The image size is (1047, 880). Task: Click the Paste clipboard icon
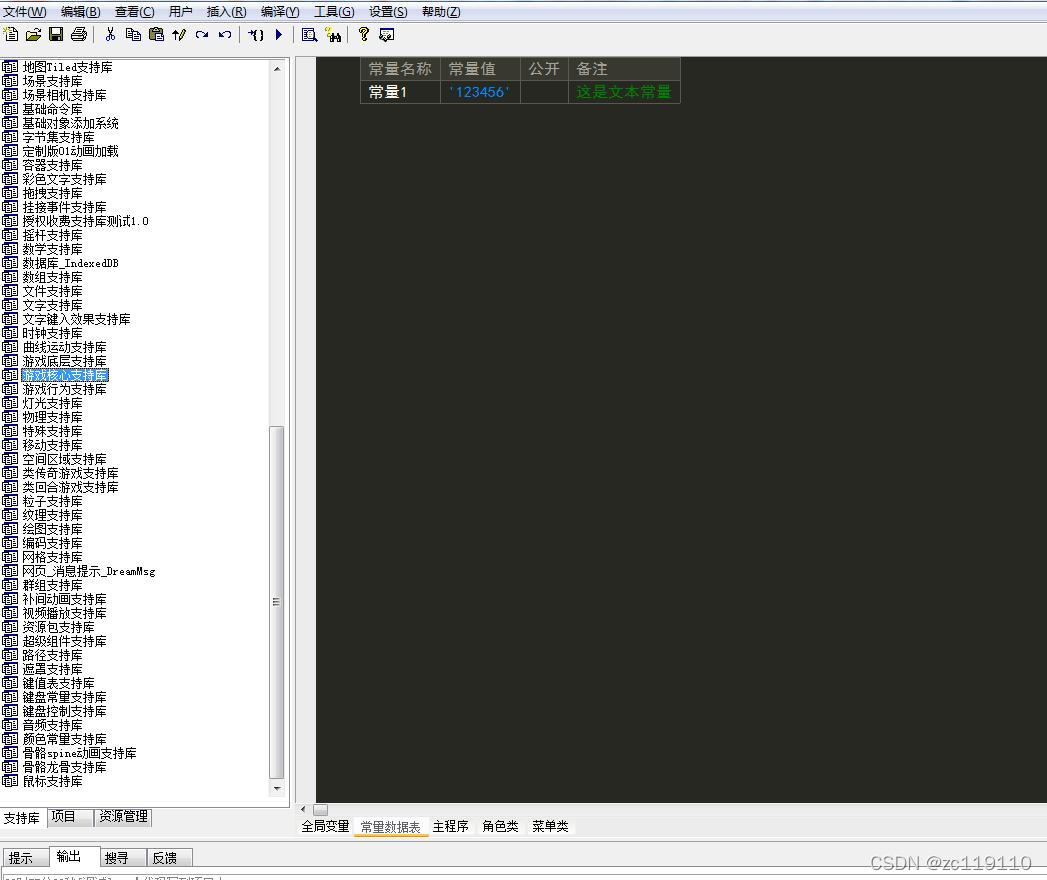[156, 35]
